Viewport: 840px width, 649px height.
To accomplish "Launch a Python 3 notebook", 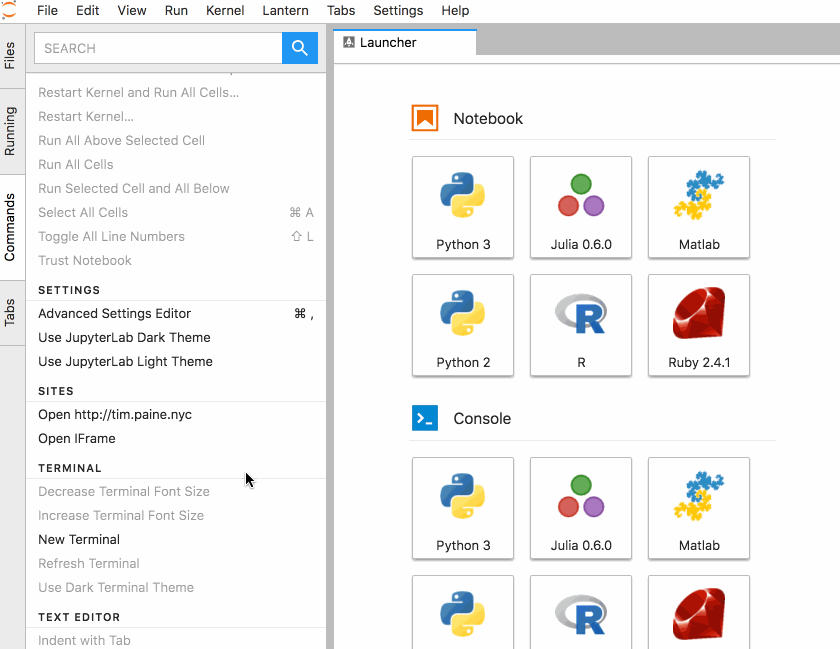I will tap(463, 207).
